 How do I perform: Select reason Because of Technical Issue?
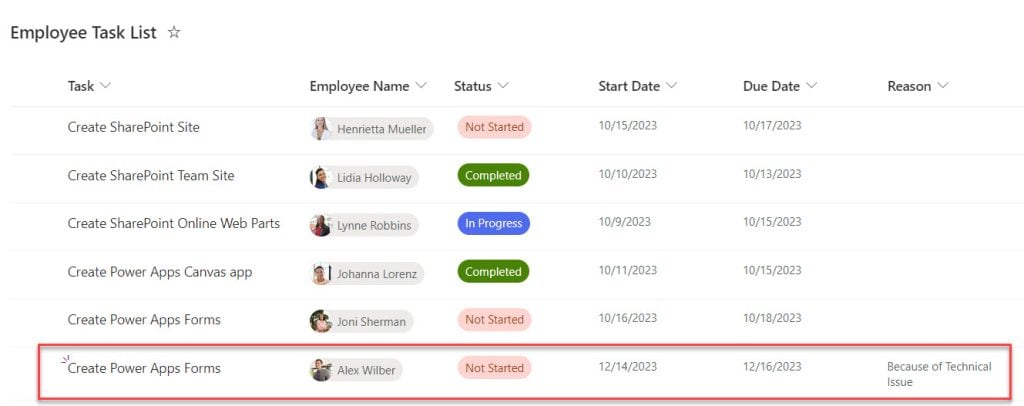[939, 374]
